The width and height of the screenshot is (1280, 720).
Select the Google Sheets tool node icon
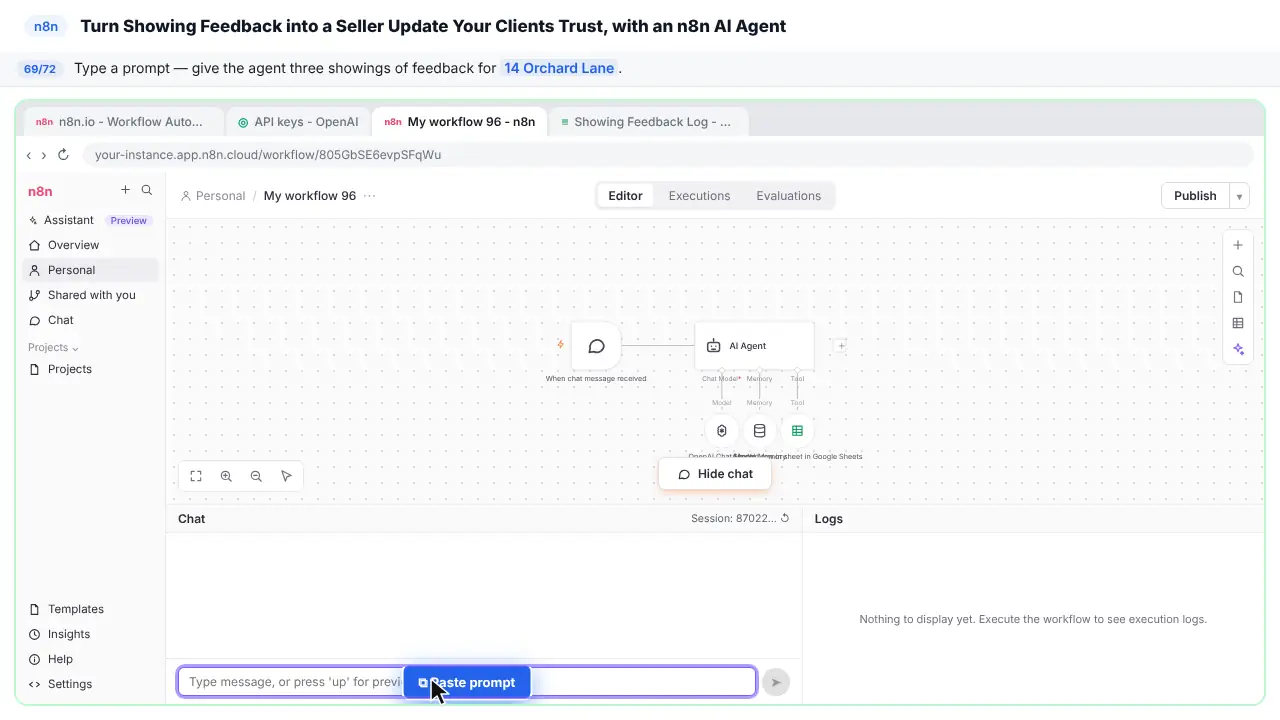click(797, 431)
